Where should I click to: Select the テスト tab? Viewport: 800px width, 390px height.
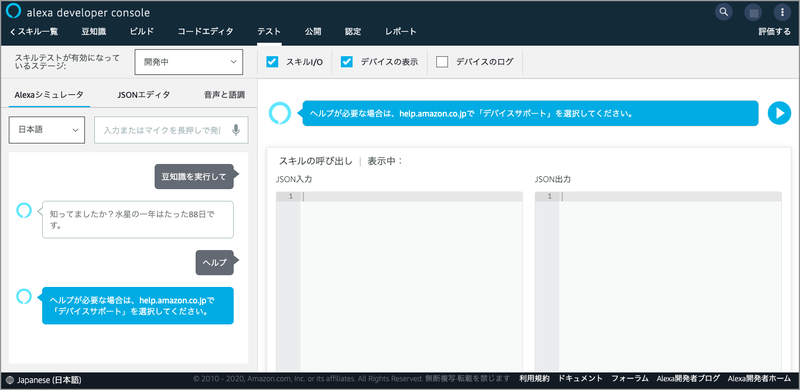pyautogui.click(x=269, y=32)
